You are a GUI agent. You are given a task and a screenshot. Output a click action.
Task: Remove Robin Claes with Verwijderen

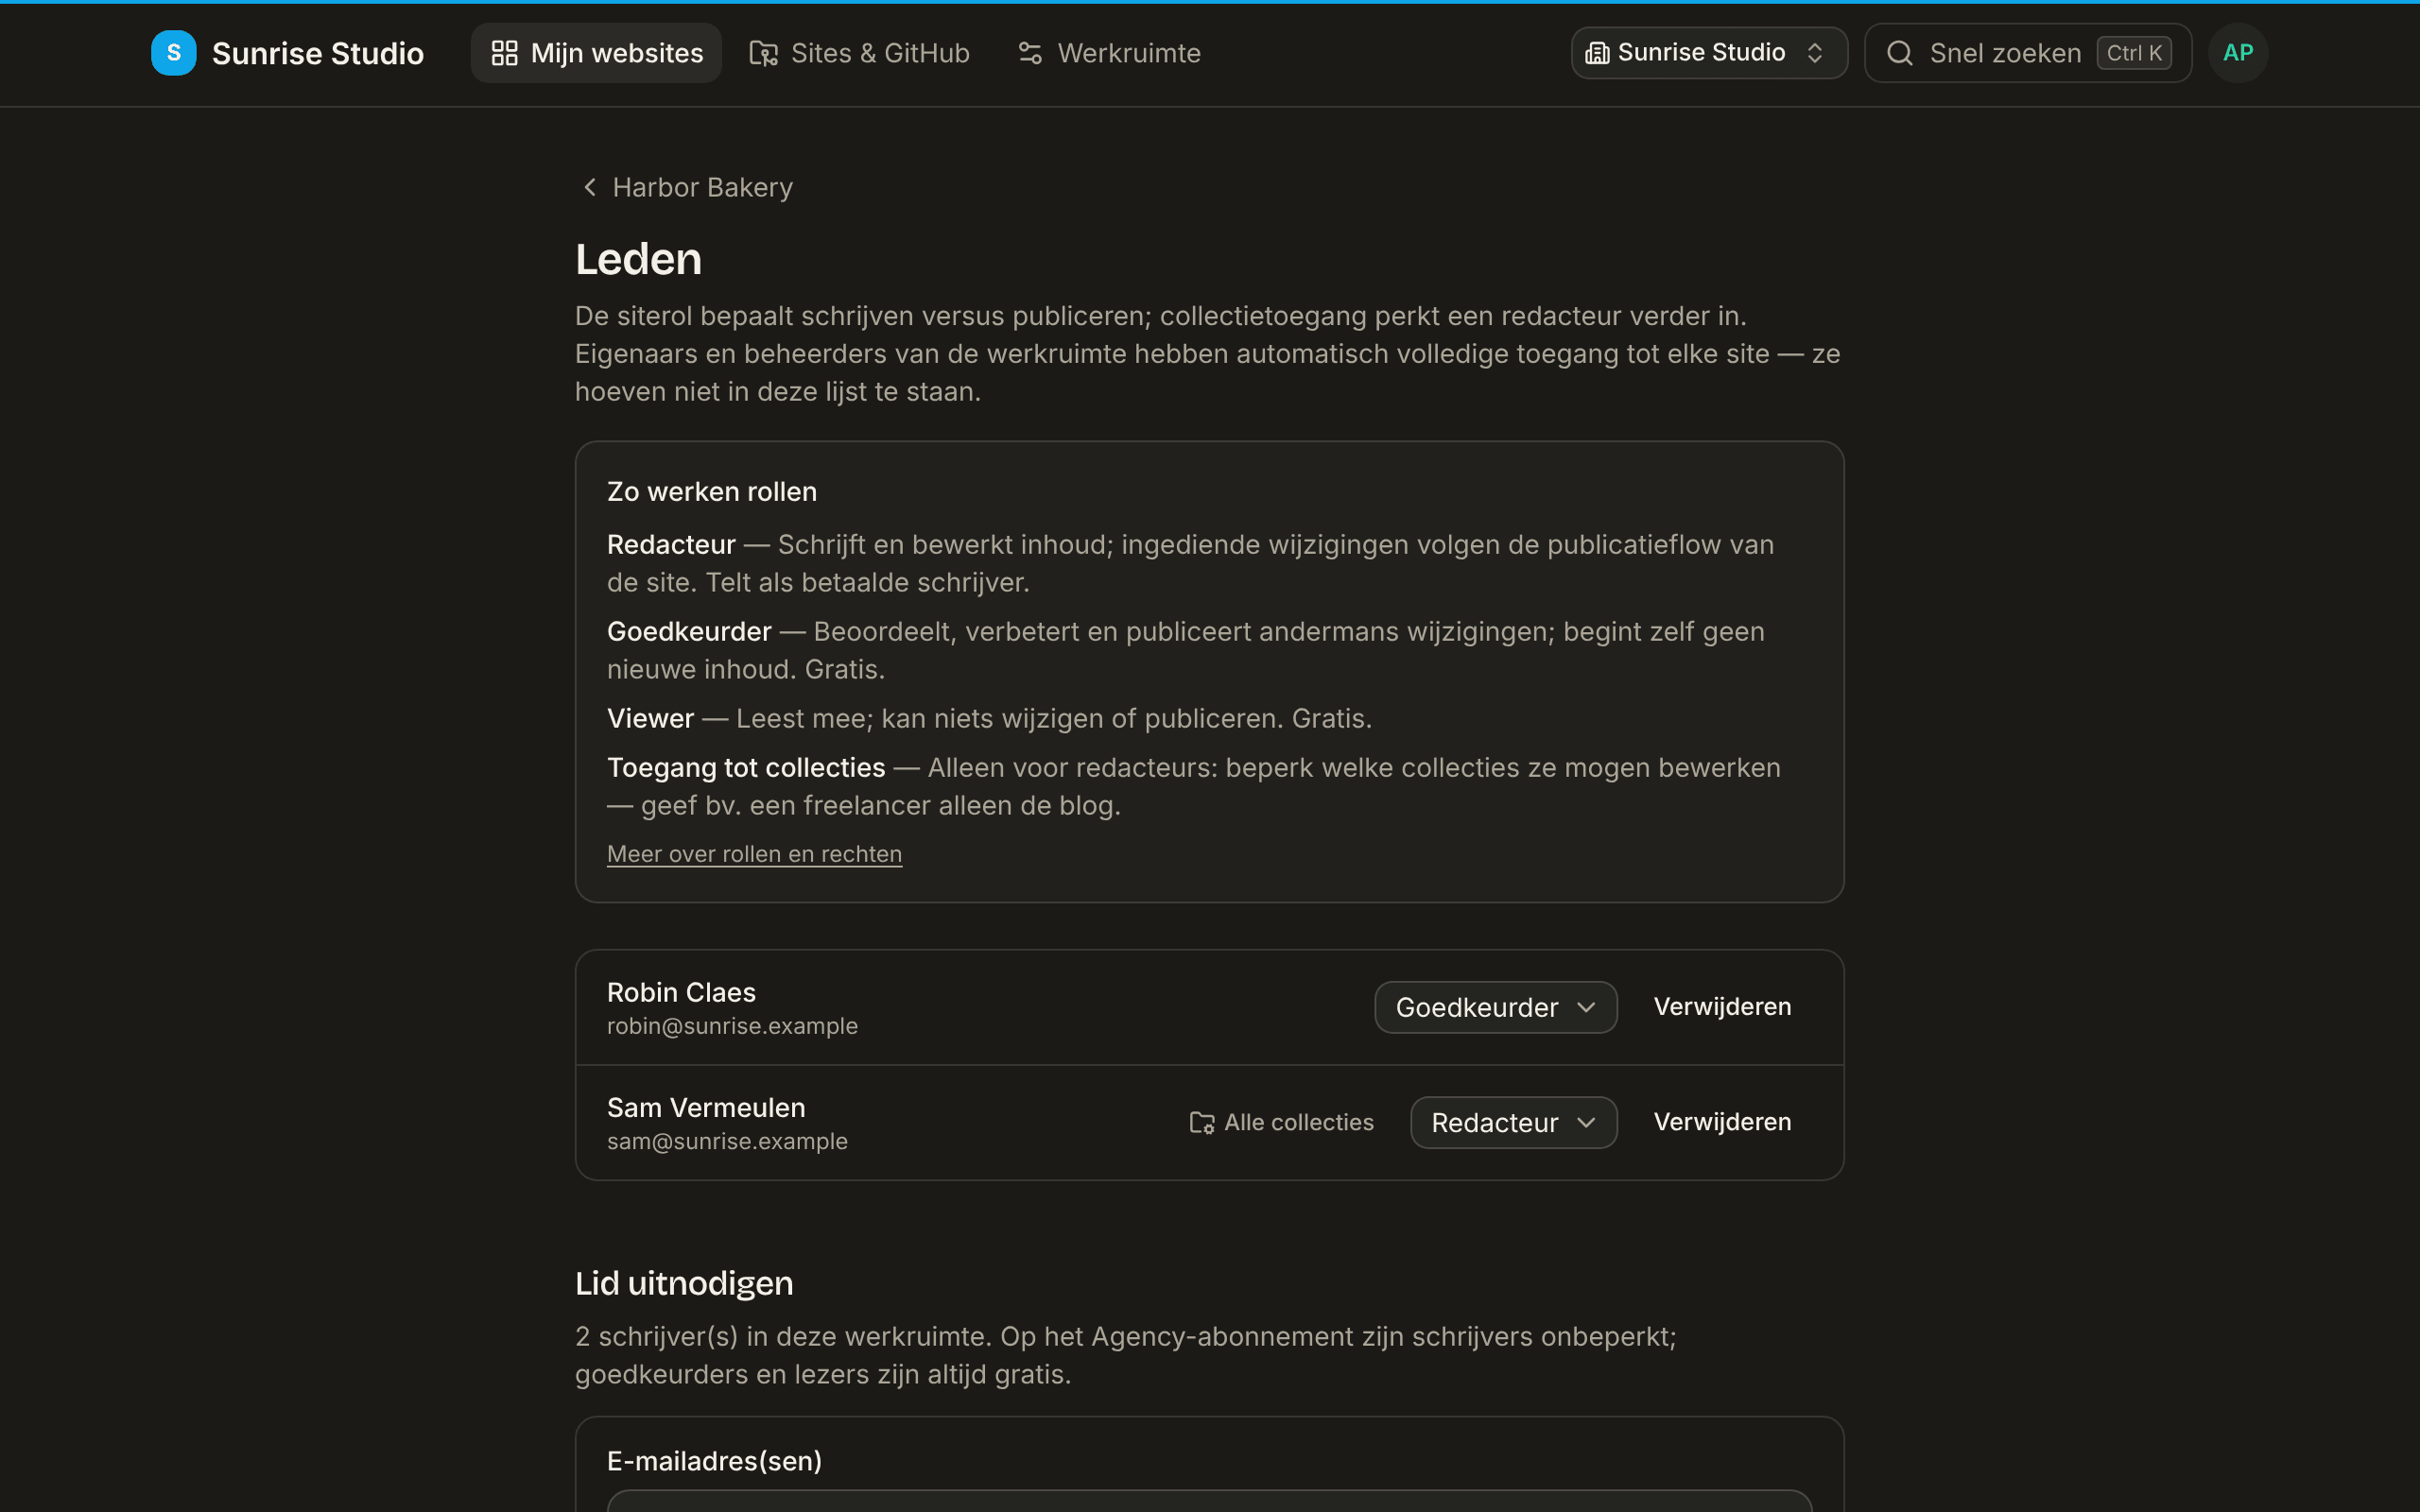coord(1722,1007)
